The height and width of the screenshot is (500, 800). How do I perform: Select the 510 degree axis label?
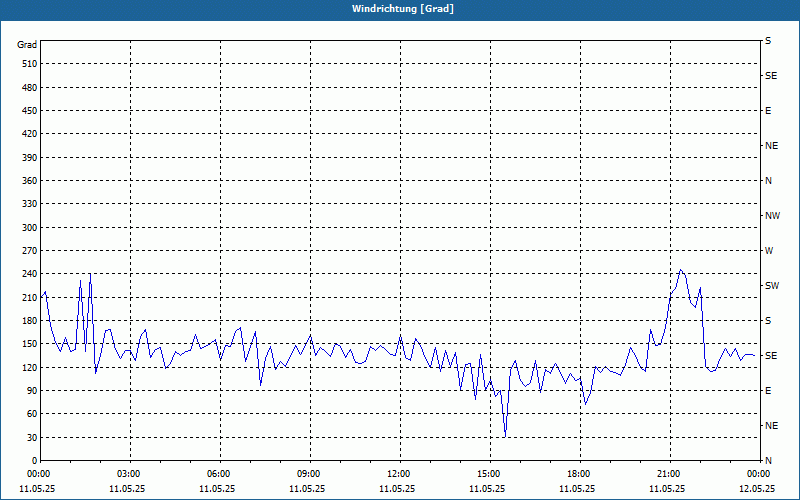(30, 64)
